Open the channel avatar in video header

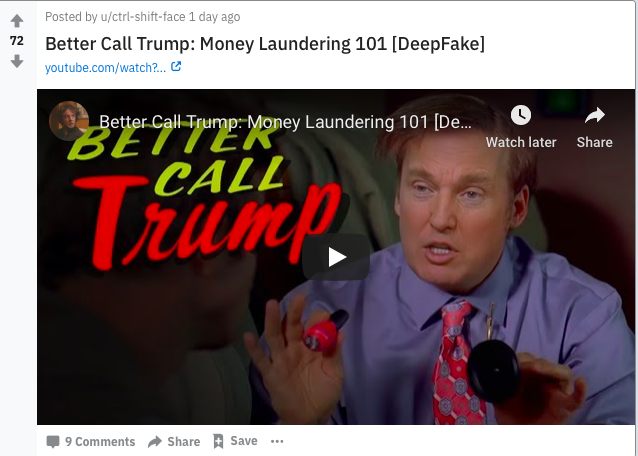[69, 121]
